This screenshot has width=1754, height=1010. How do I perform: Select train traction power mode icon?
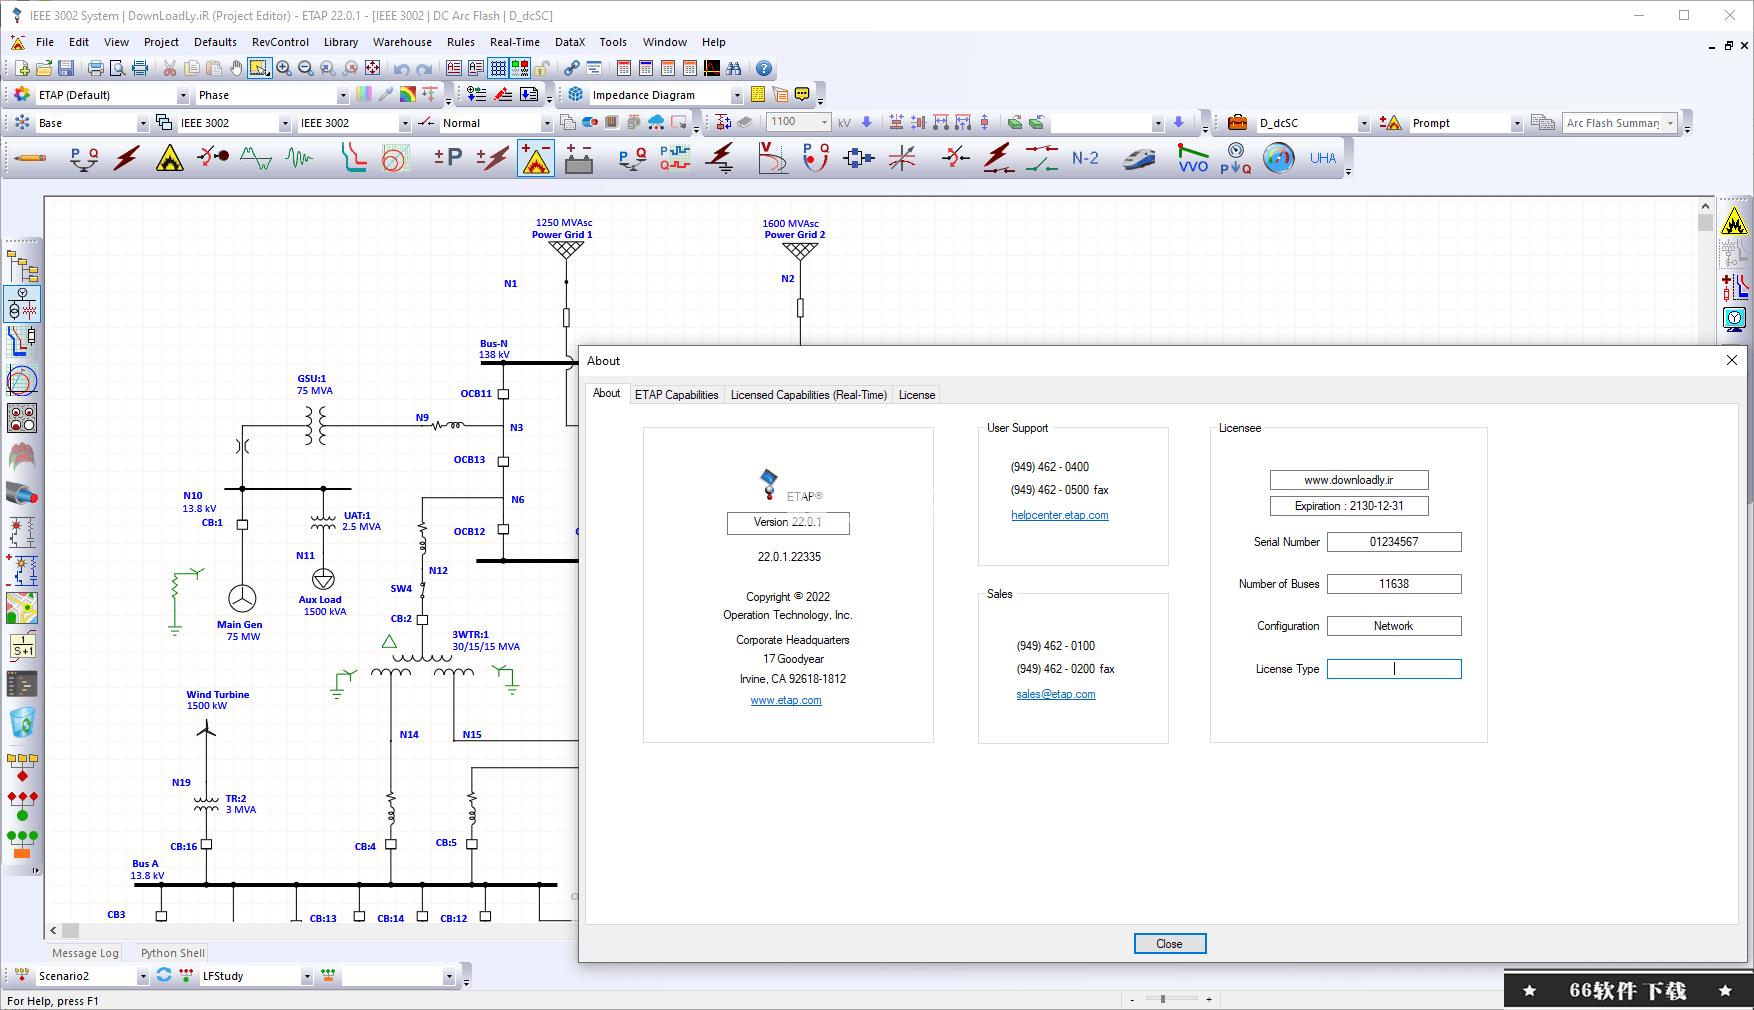pos(1139,158)
